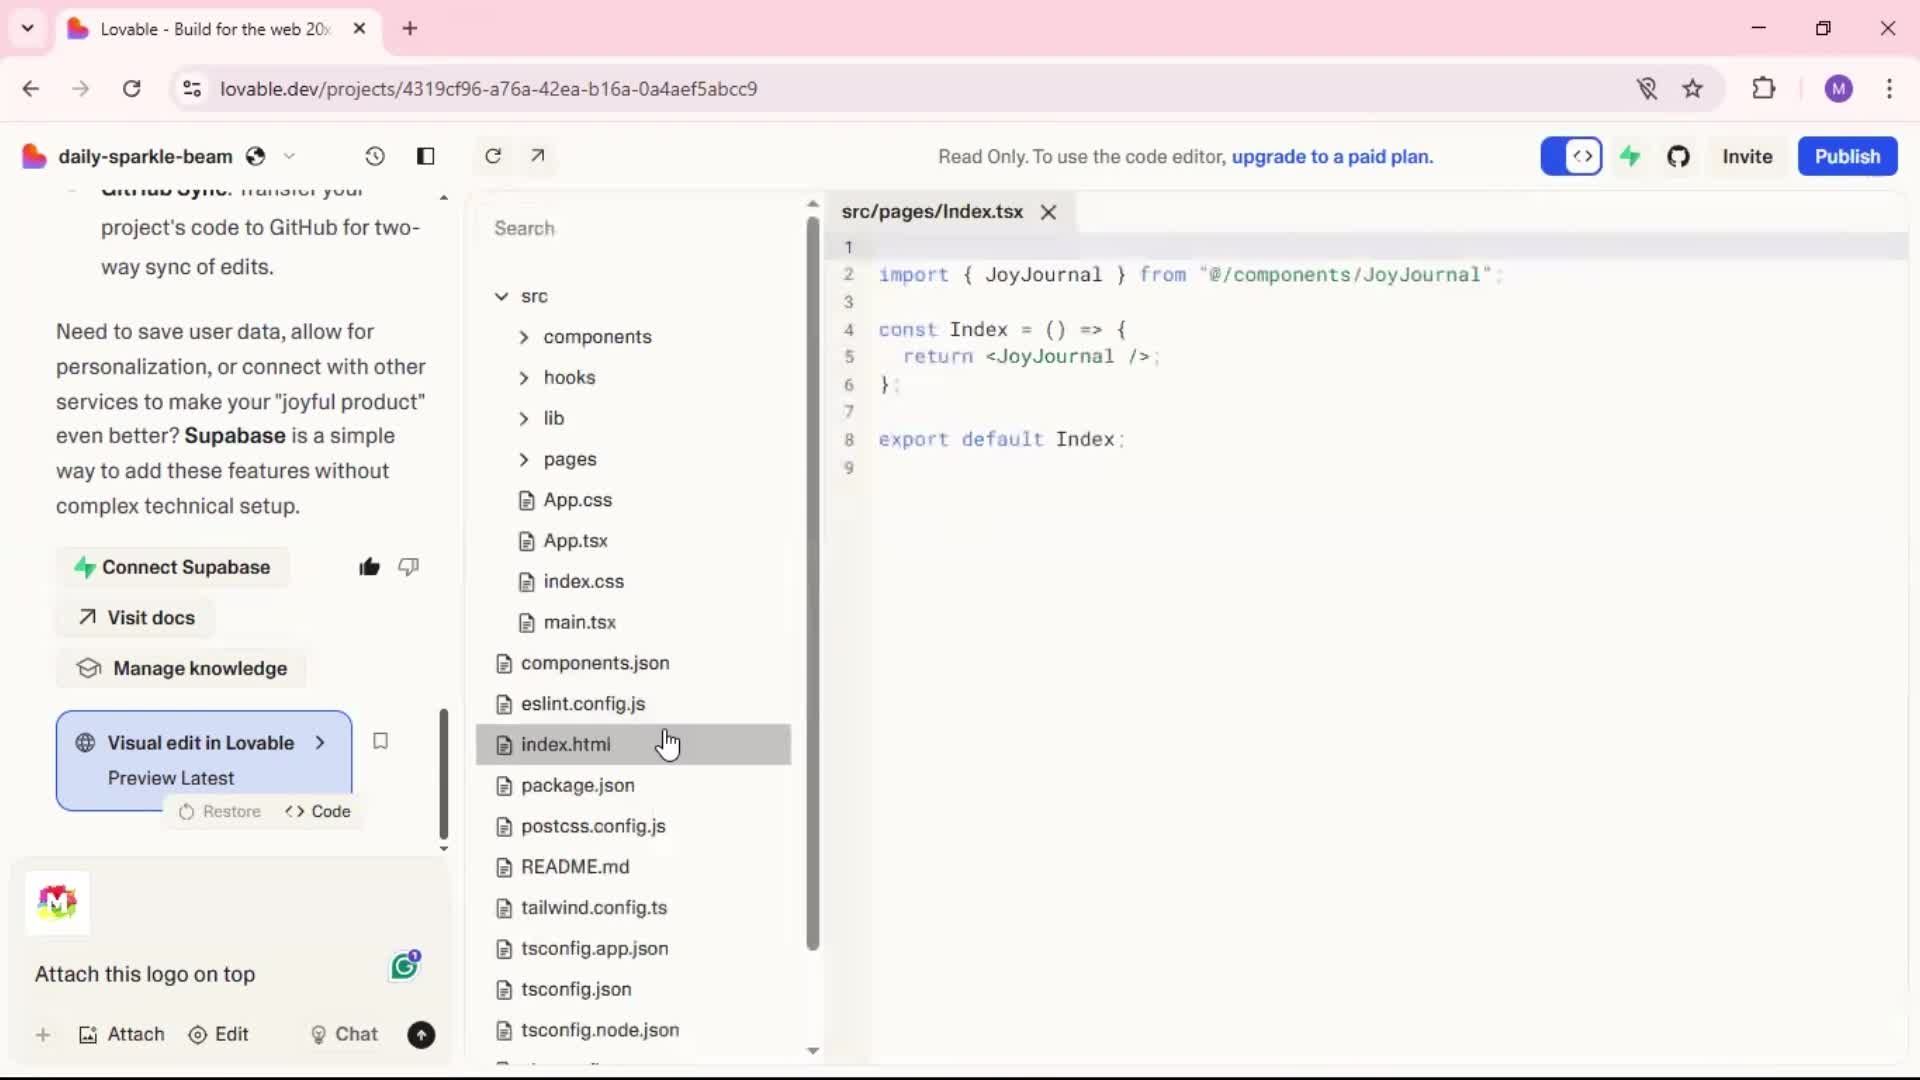
Task: Open the App.tsx file
Action: pyautogui.click(x=634, y=541)
